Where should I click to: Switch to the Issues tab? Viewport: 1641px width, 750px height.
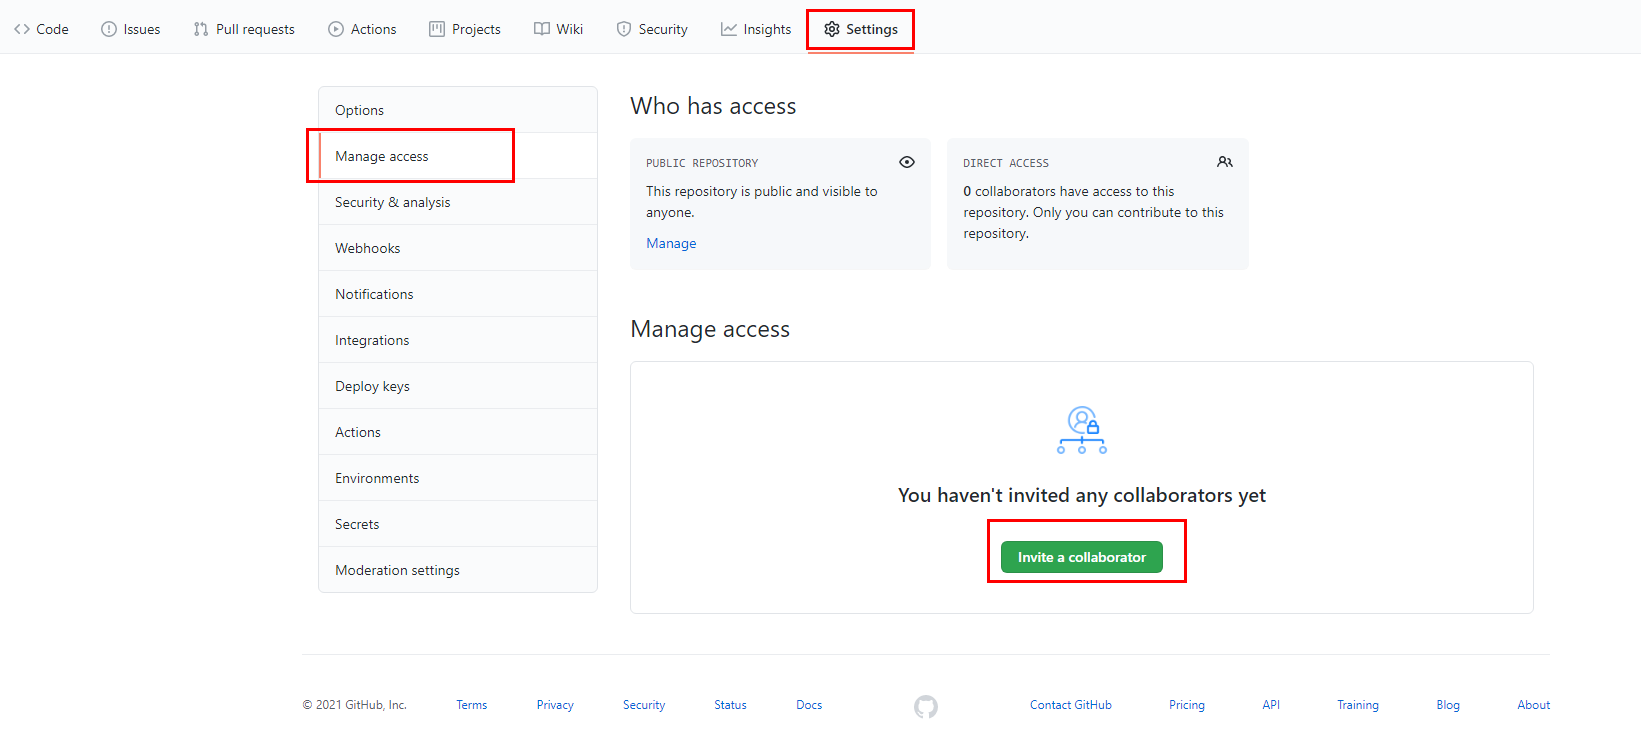click(x=131, y=29)
